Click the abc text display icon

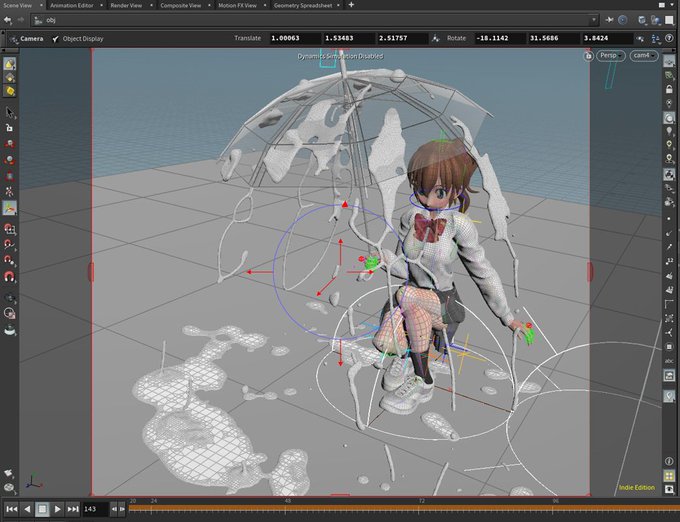pos(669,361)
